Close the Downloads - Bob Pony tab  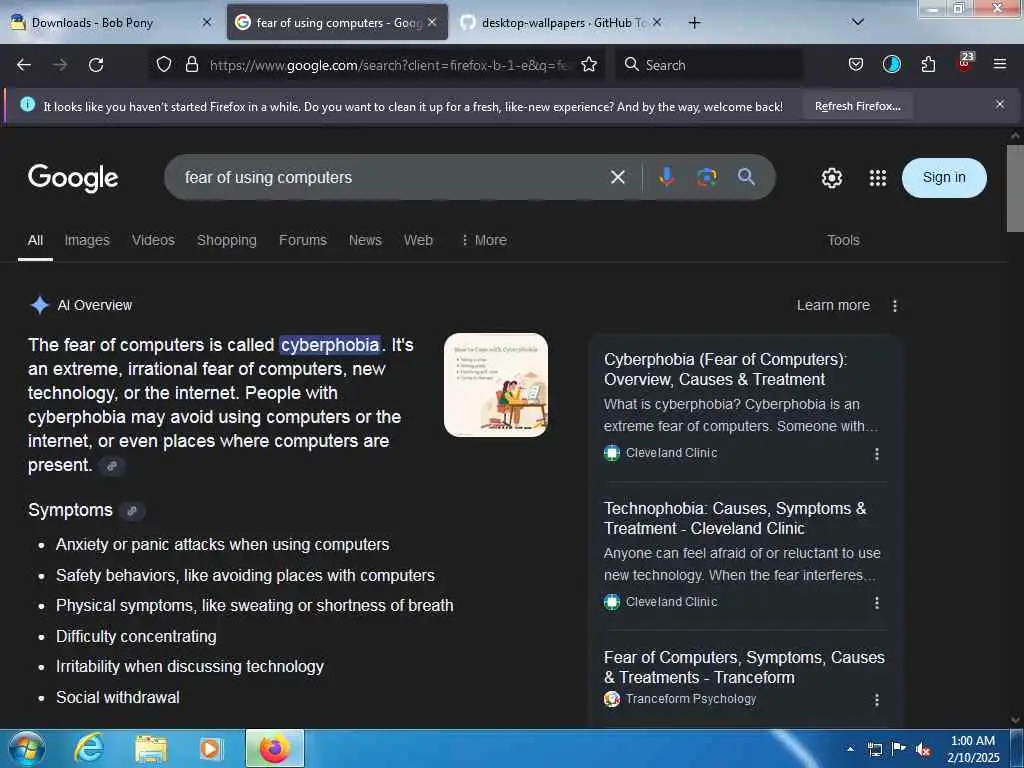coord(207,22)
